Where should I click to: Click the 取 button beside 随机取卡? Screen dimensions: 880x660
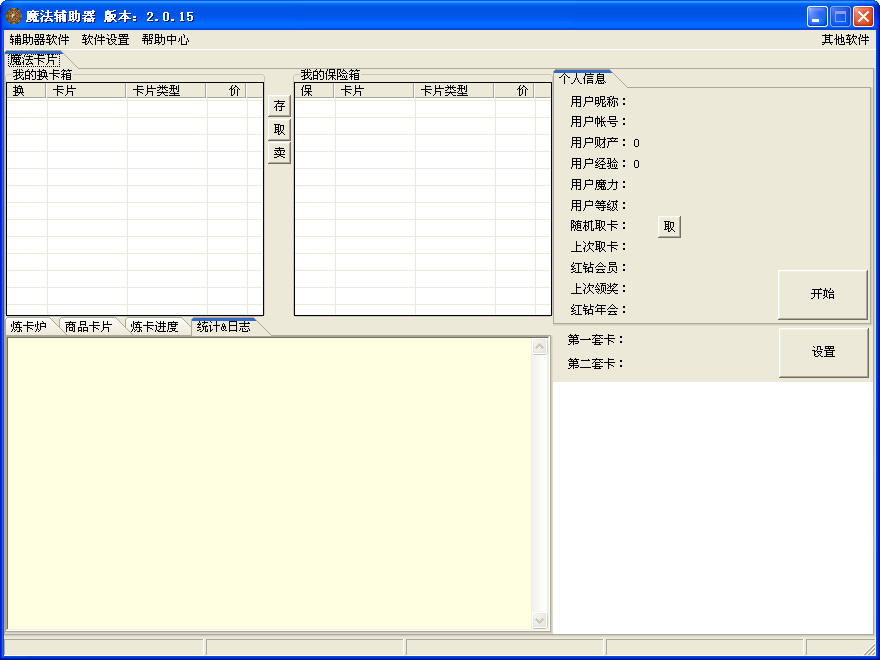pyautogui.click(x=669, y=227)
